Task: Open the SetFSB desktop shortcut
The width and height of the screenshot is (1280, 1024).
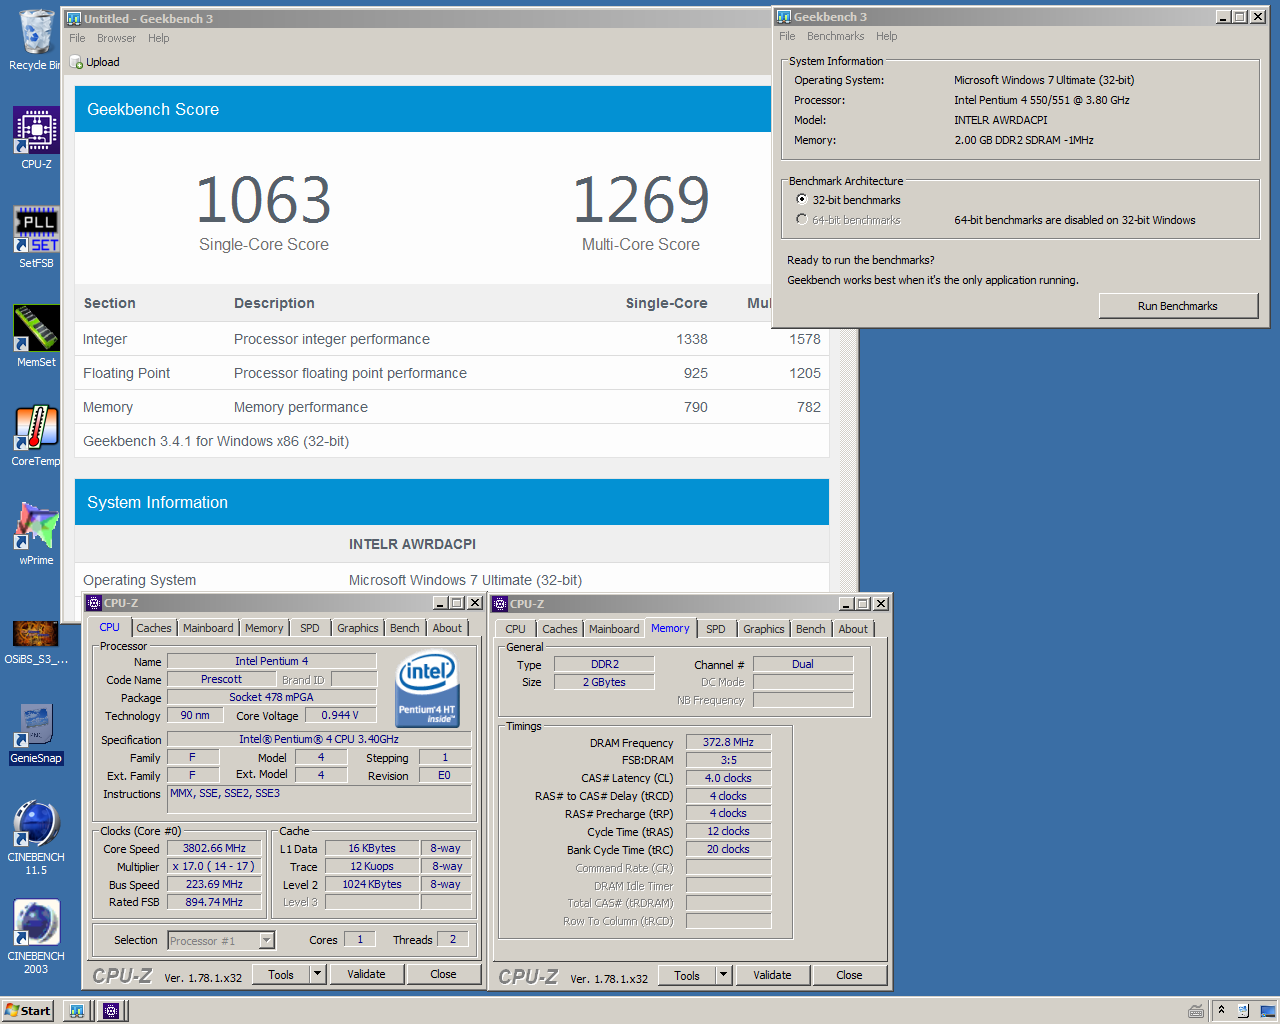Action: (36, 237)
